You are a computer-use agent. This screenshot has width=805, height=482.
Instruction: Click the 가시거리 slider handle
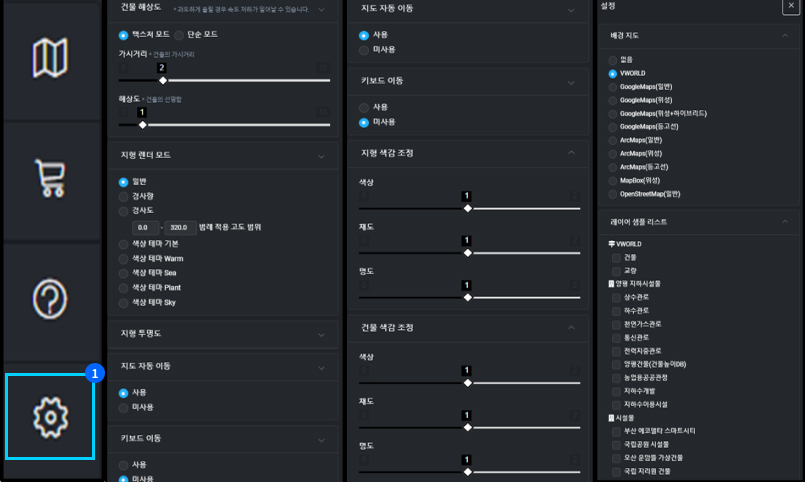click(162, 80)
